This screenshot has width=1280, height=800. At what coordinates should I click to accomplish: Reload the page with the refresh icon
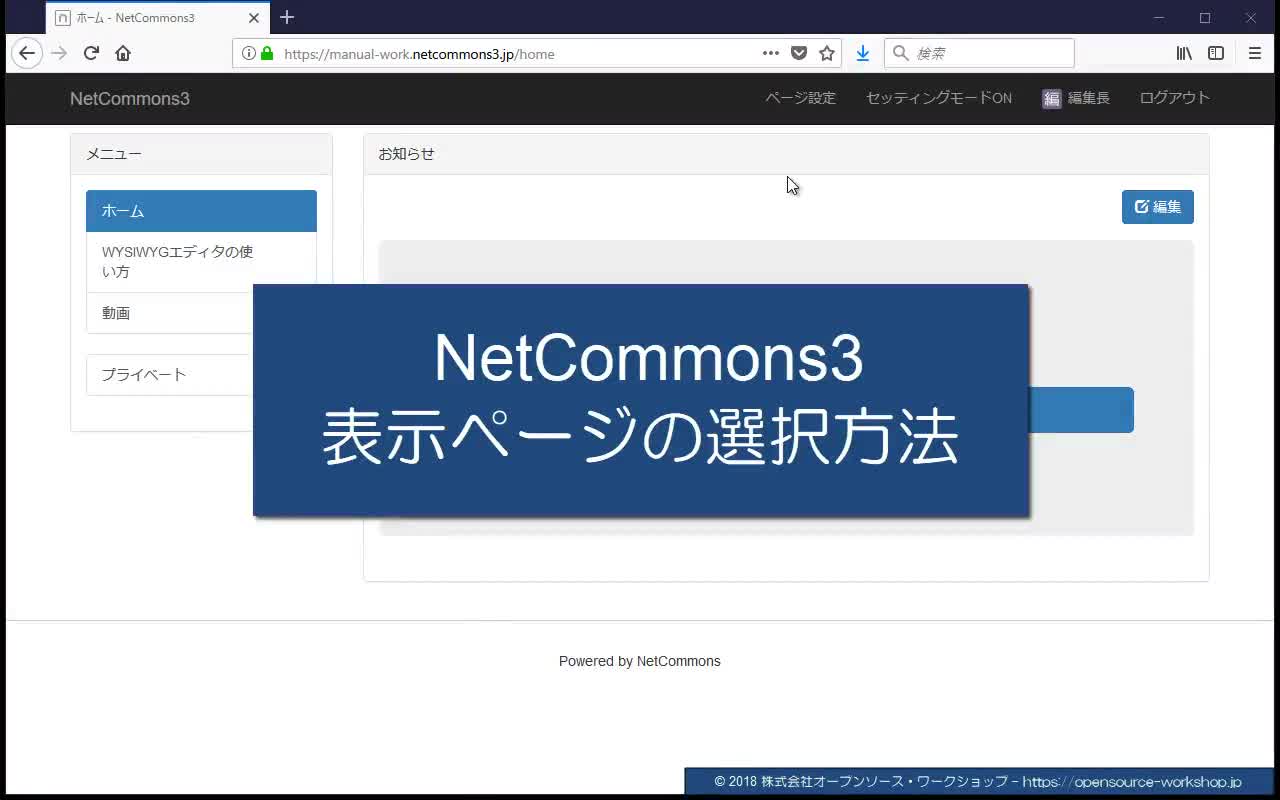click(x=91, y=53)
